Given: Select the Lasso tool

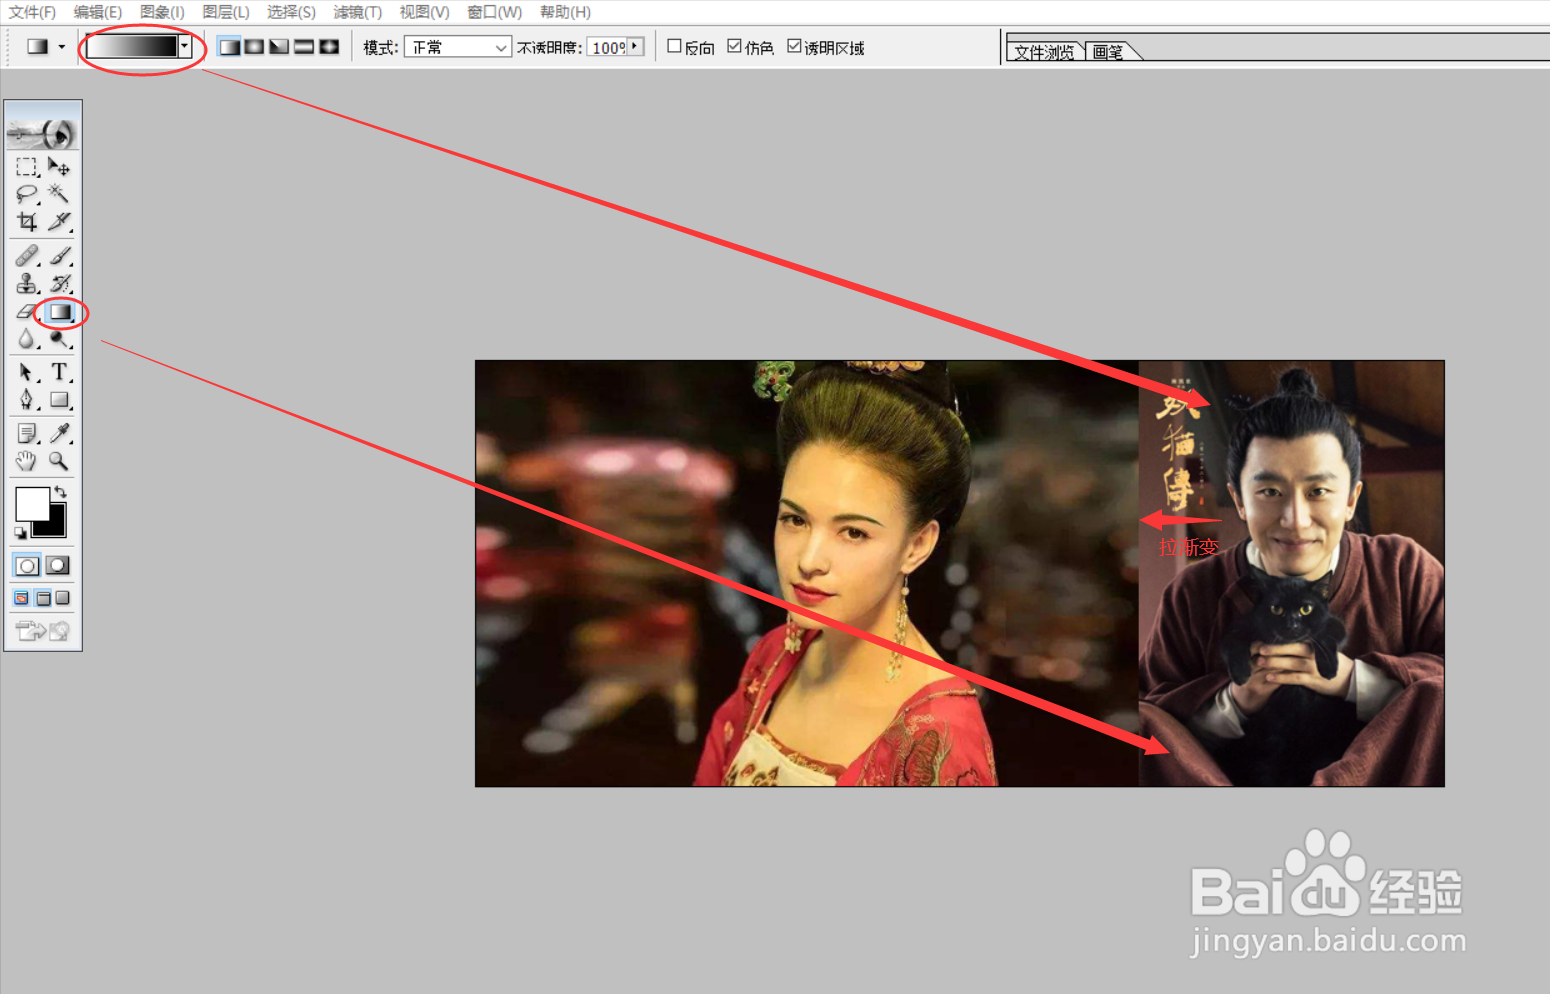Looking at the screenshot, I should click(27, 194).
